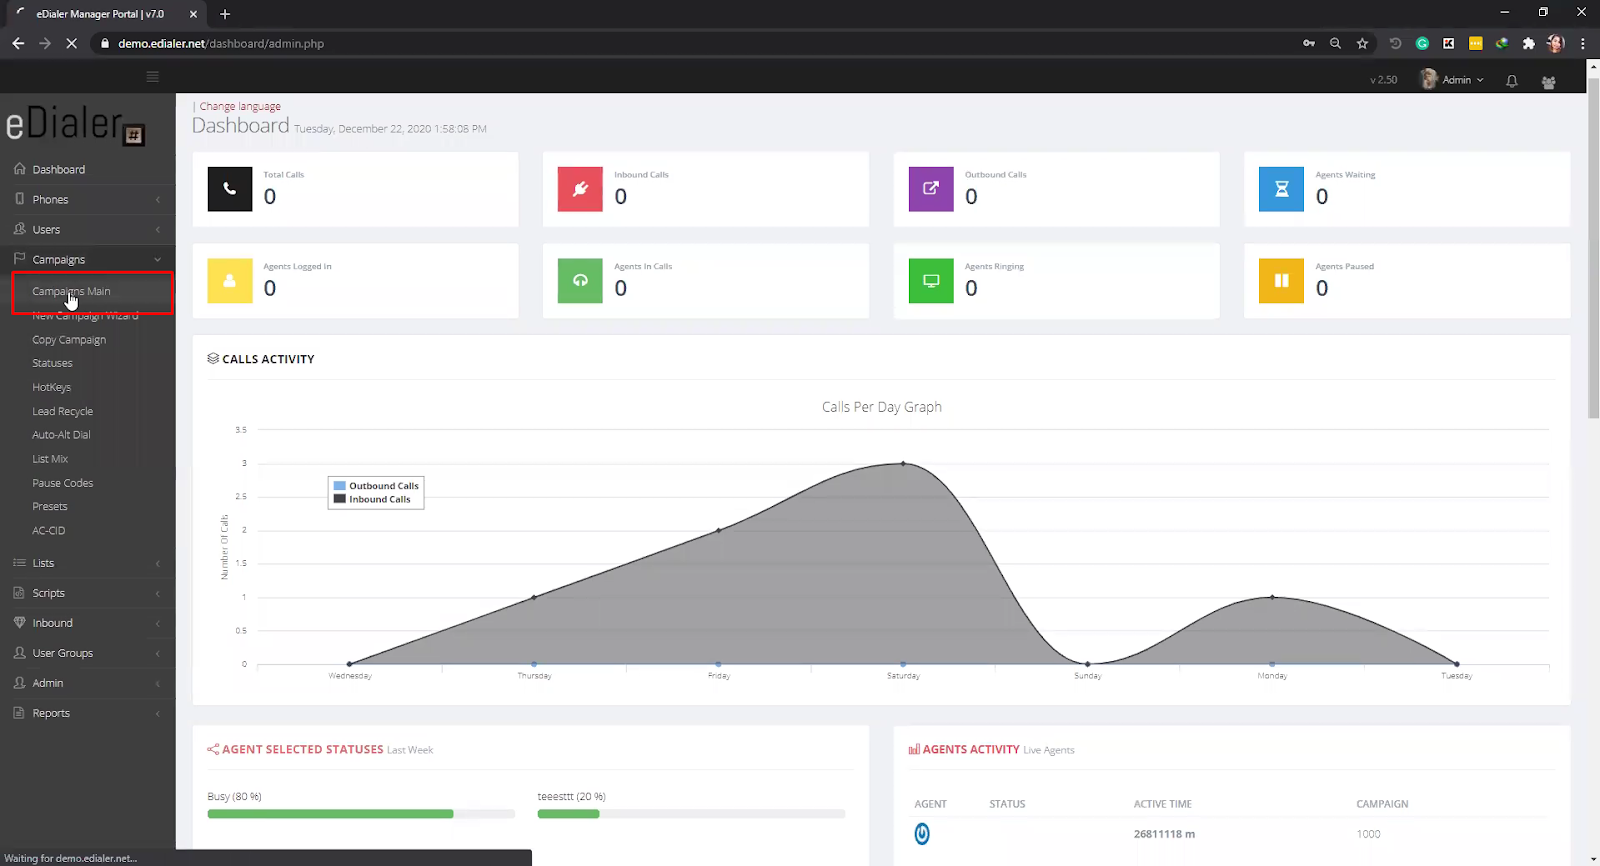The width and height of the screenshot is (1600, 866).
Task: Expand the Users sidebar menu
Action: (88, 229)
